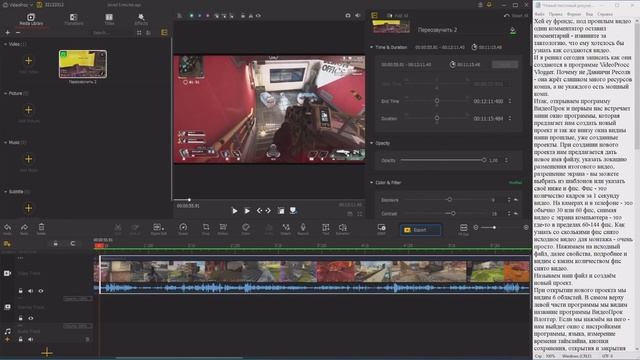Click the Video Track camera icon

(7, 273)
